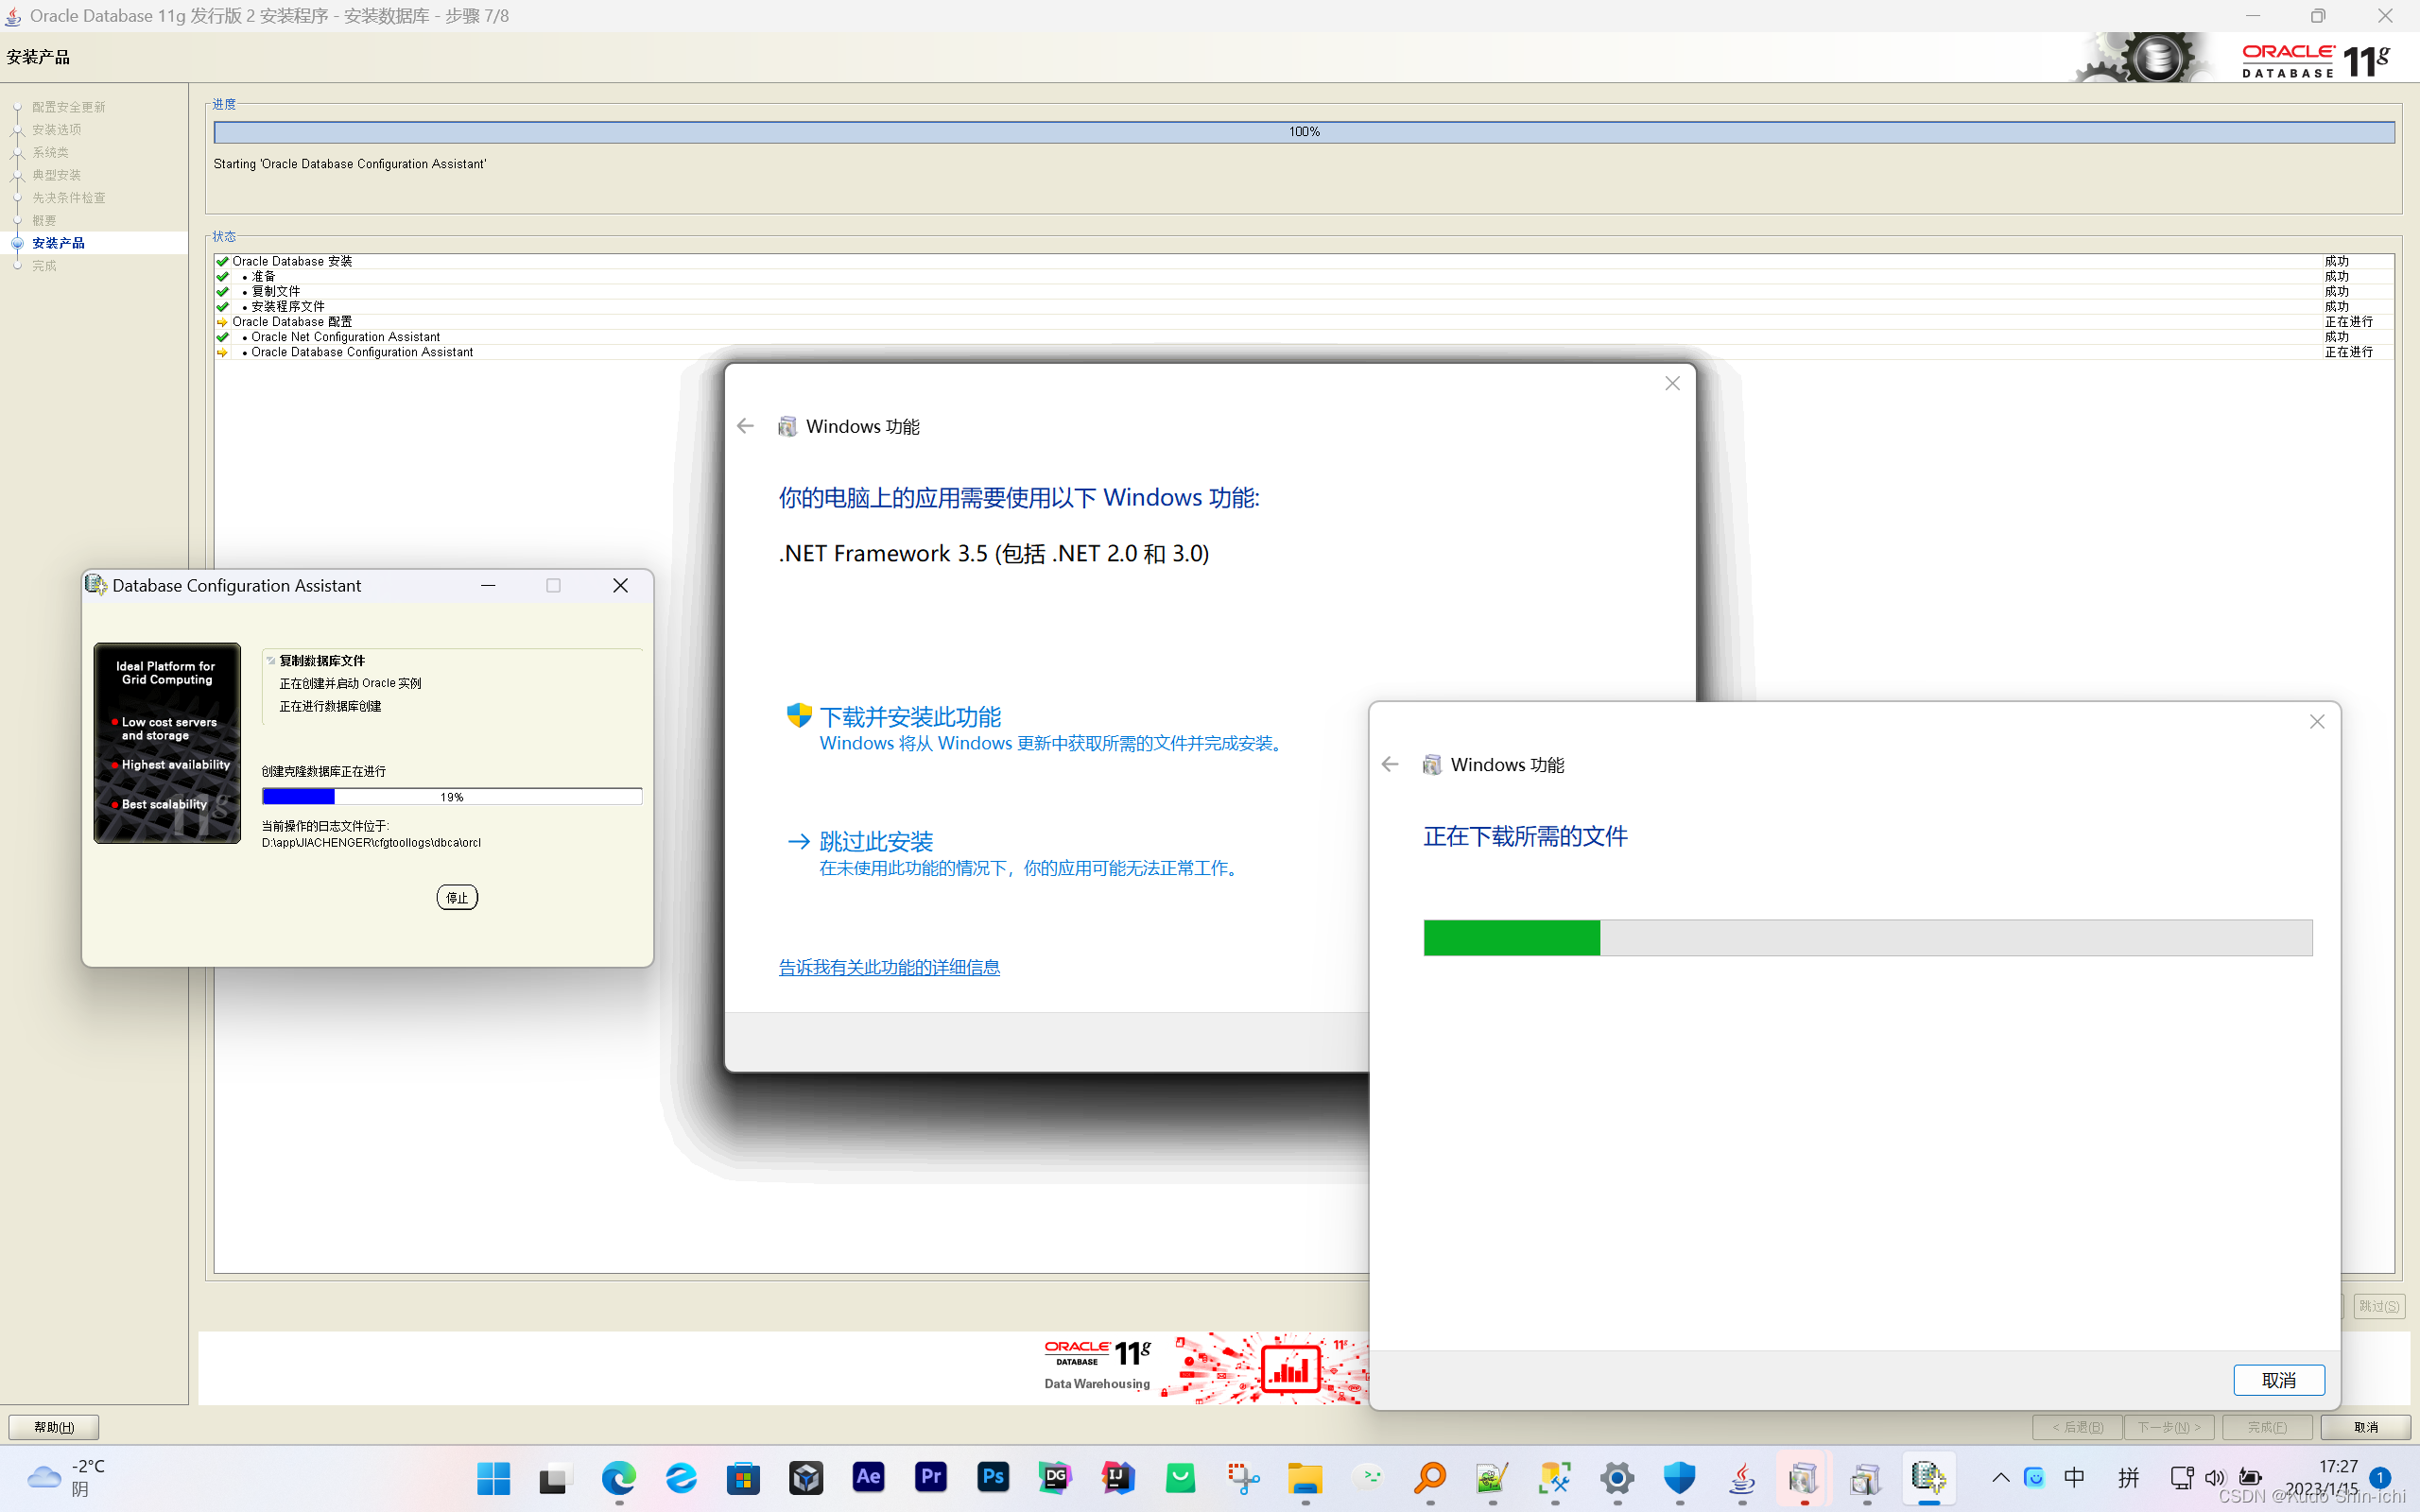Switch to the Java installer taskbar icon
The image size is (2420, 1512).
pos(1742,1477)
